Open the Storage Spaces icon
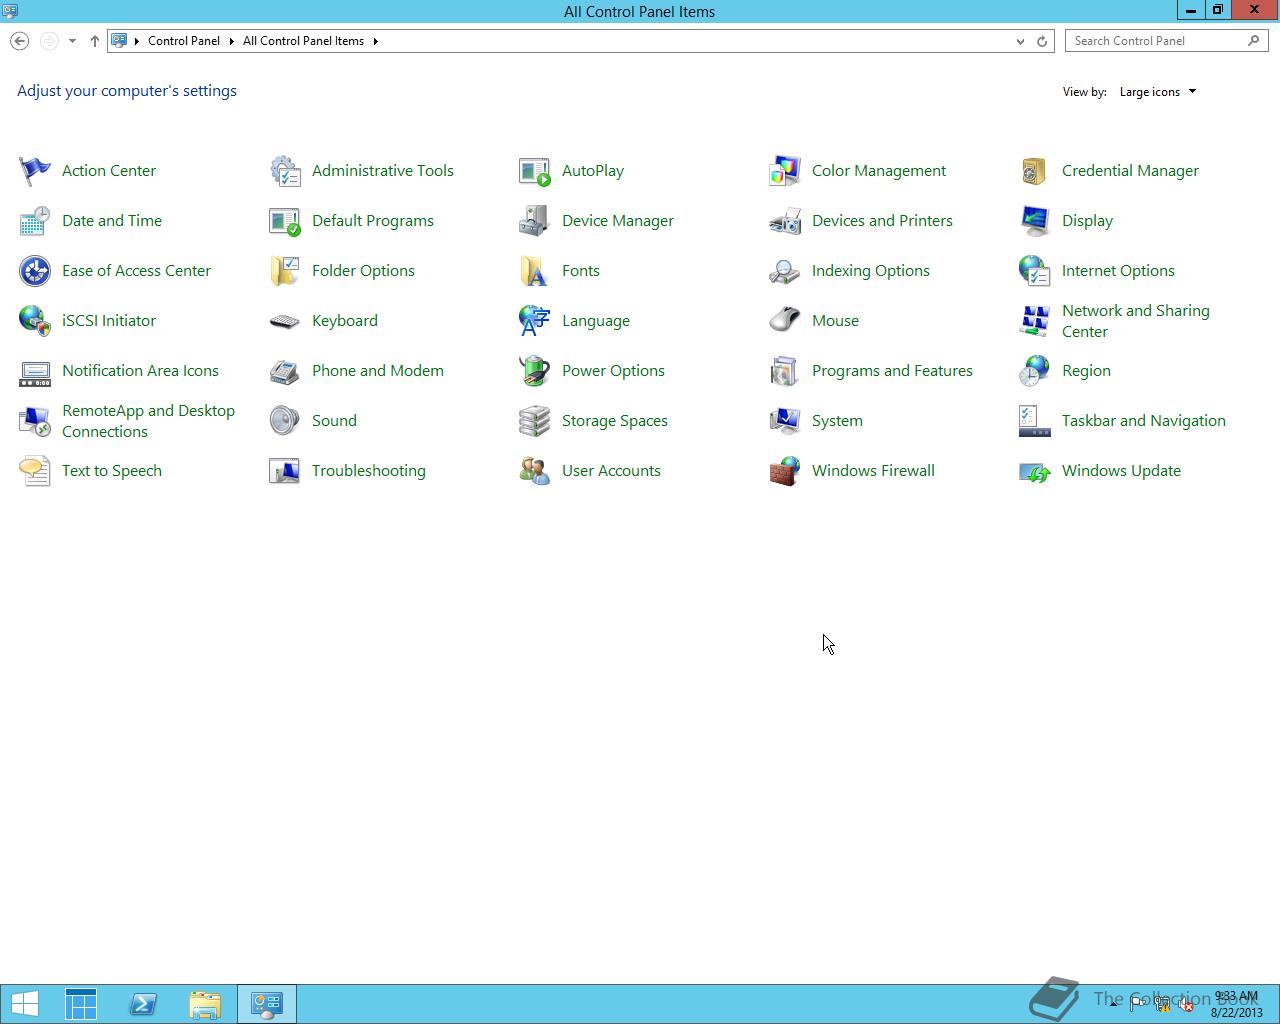The height and width of the screenshot is (1024, 1280). 535,421
